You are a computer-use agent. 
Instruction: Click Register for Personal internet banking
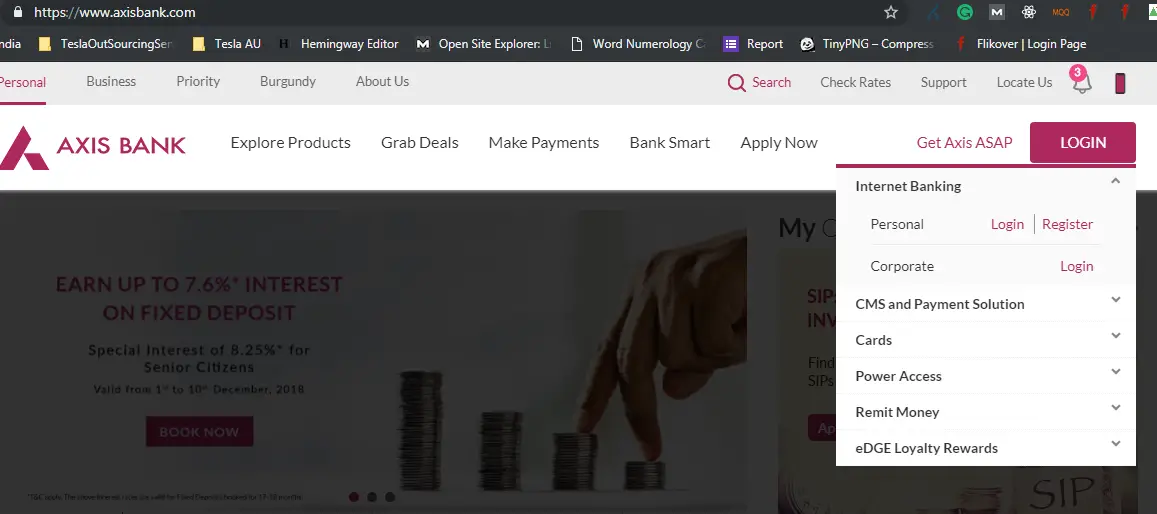[x=1067, y=224]
